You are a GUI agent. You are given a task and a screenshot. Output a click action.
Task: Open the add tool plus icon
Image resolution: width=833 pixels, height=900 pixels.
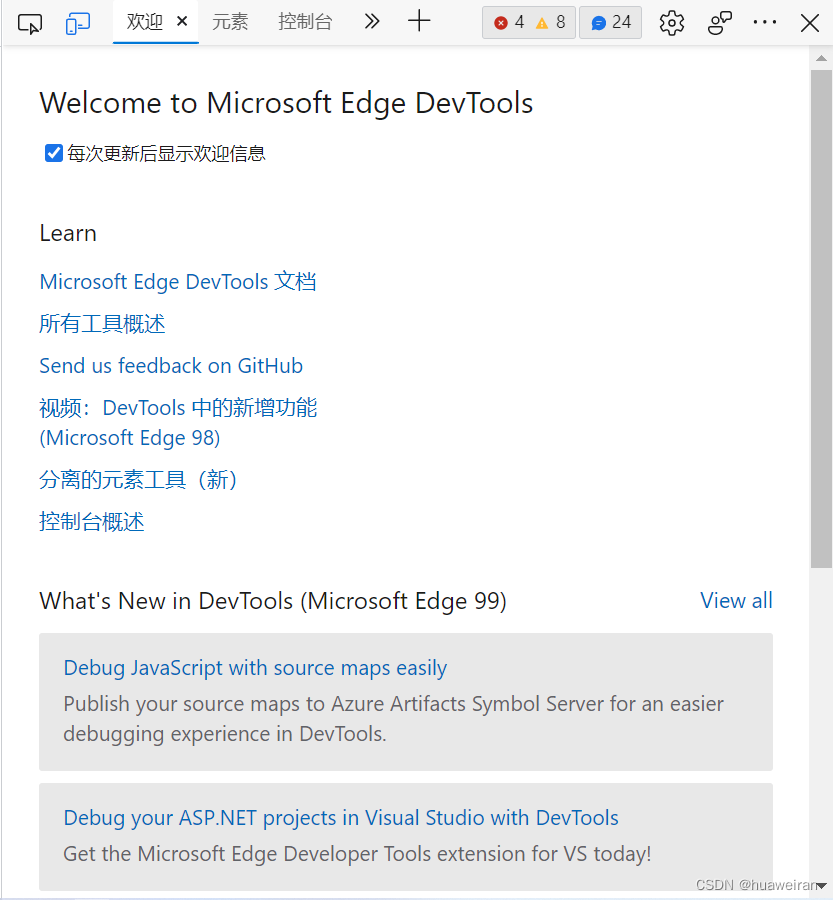coord(419,21)
